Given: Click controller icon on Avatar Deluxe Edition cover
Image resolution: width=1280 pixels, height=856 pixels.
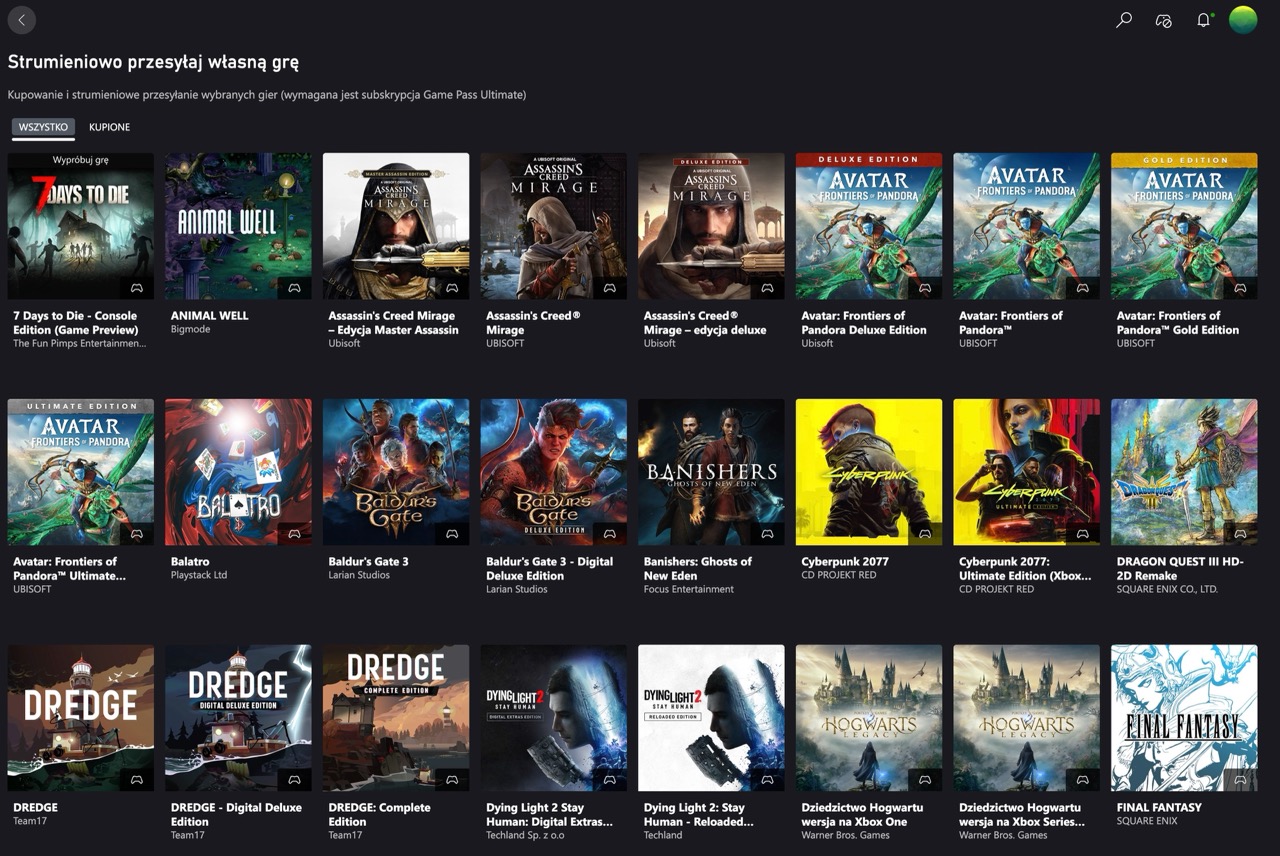Looking at the screenshot, I should click(925, 288).
